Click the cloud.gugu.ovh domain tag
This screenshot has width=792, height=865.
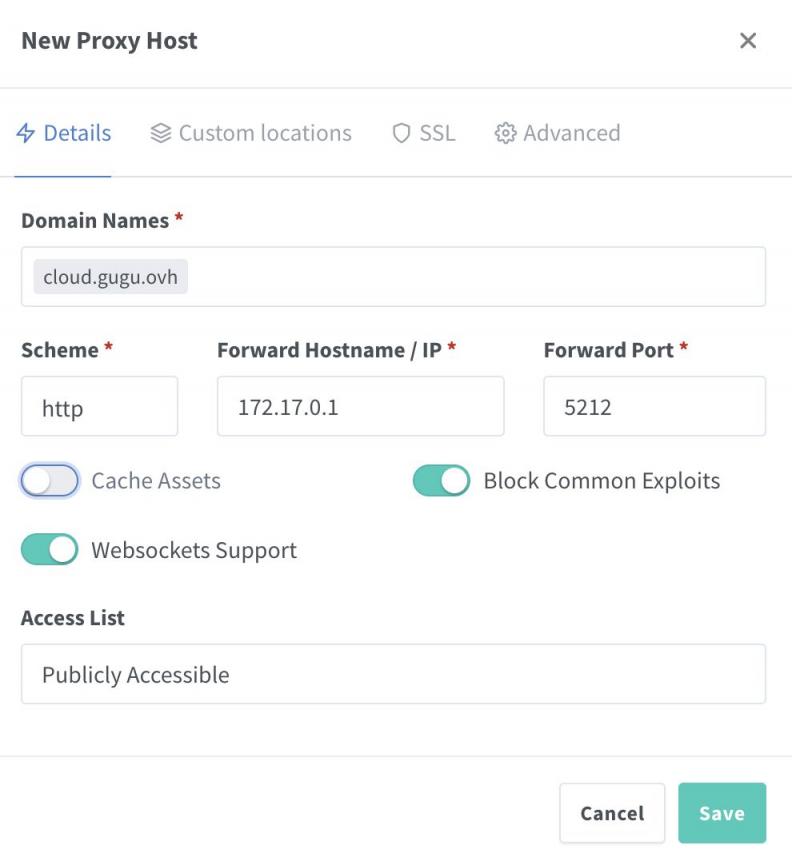tap(110, 277)
